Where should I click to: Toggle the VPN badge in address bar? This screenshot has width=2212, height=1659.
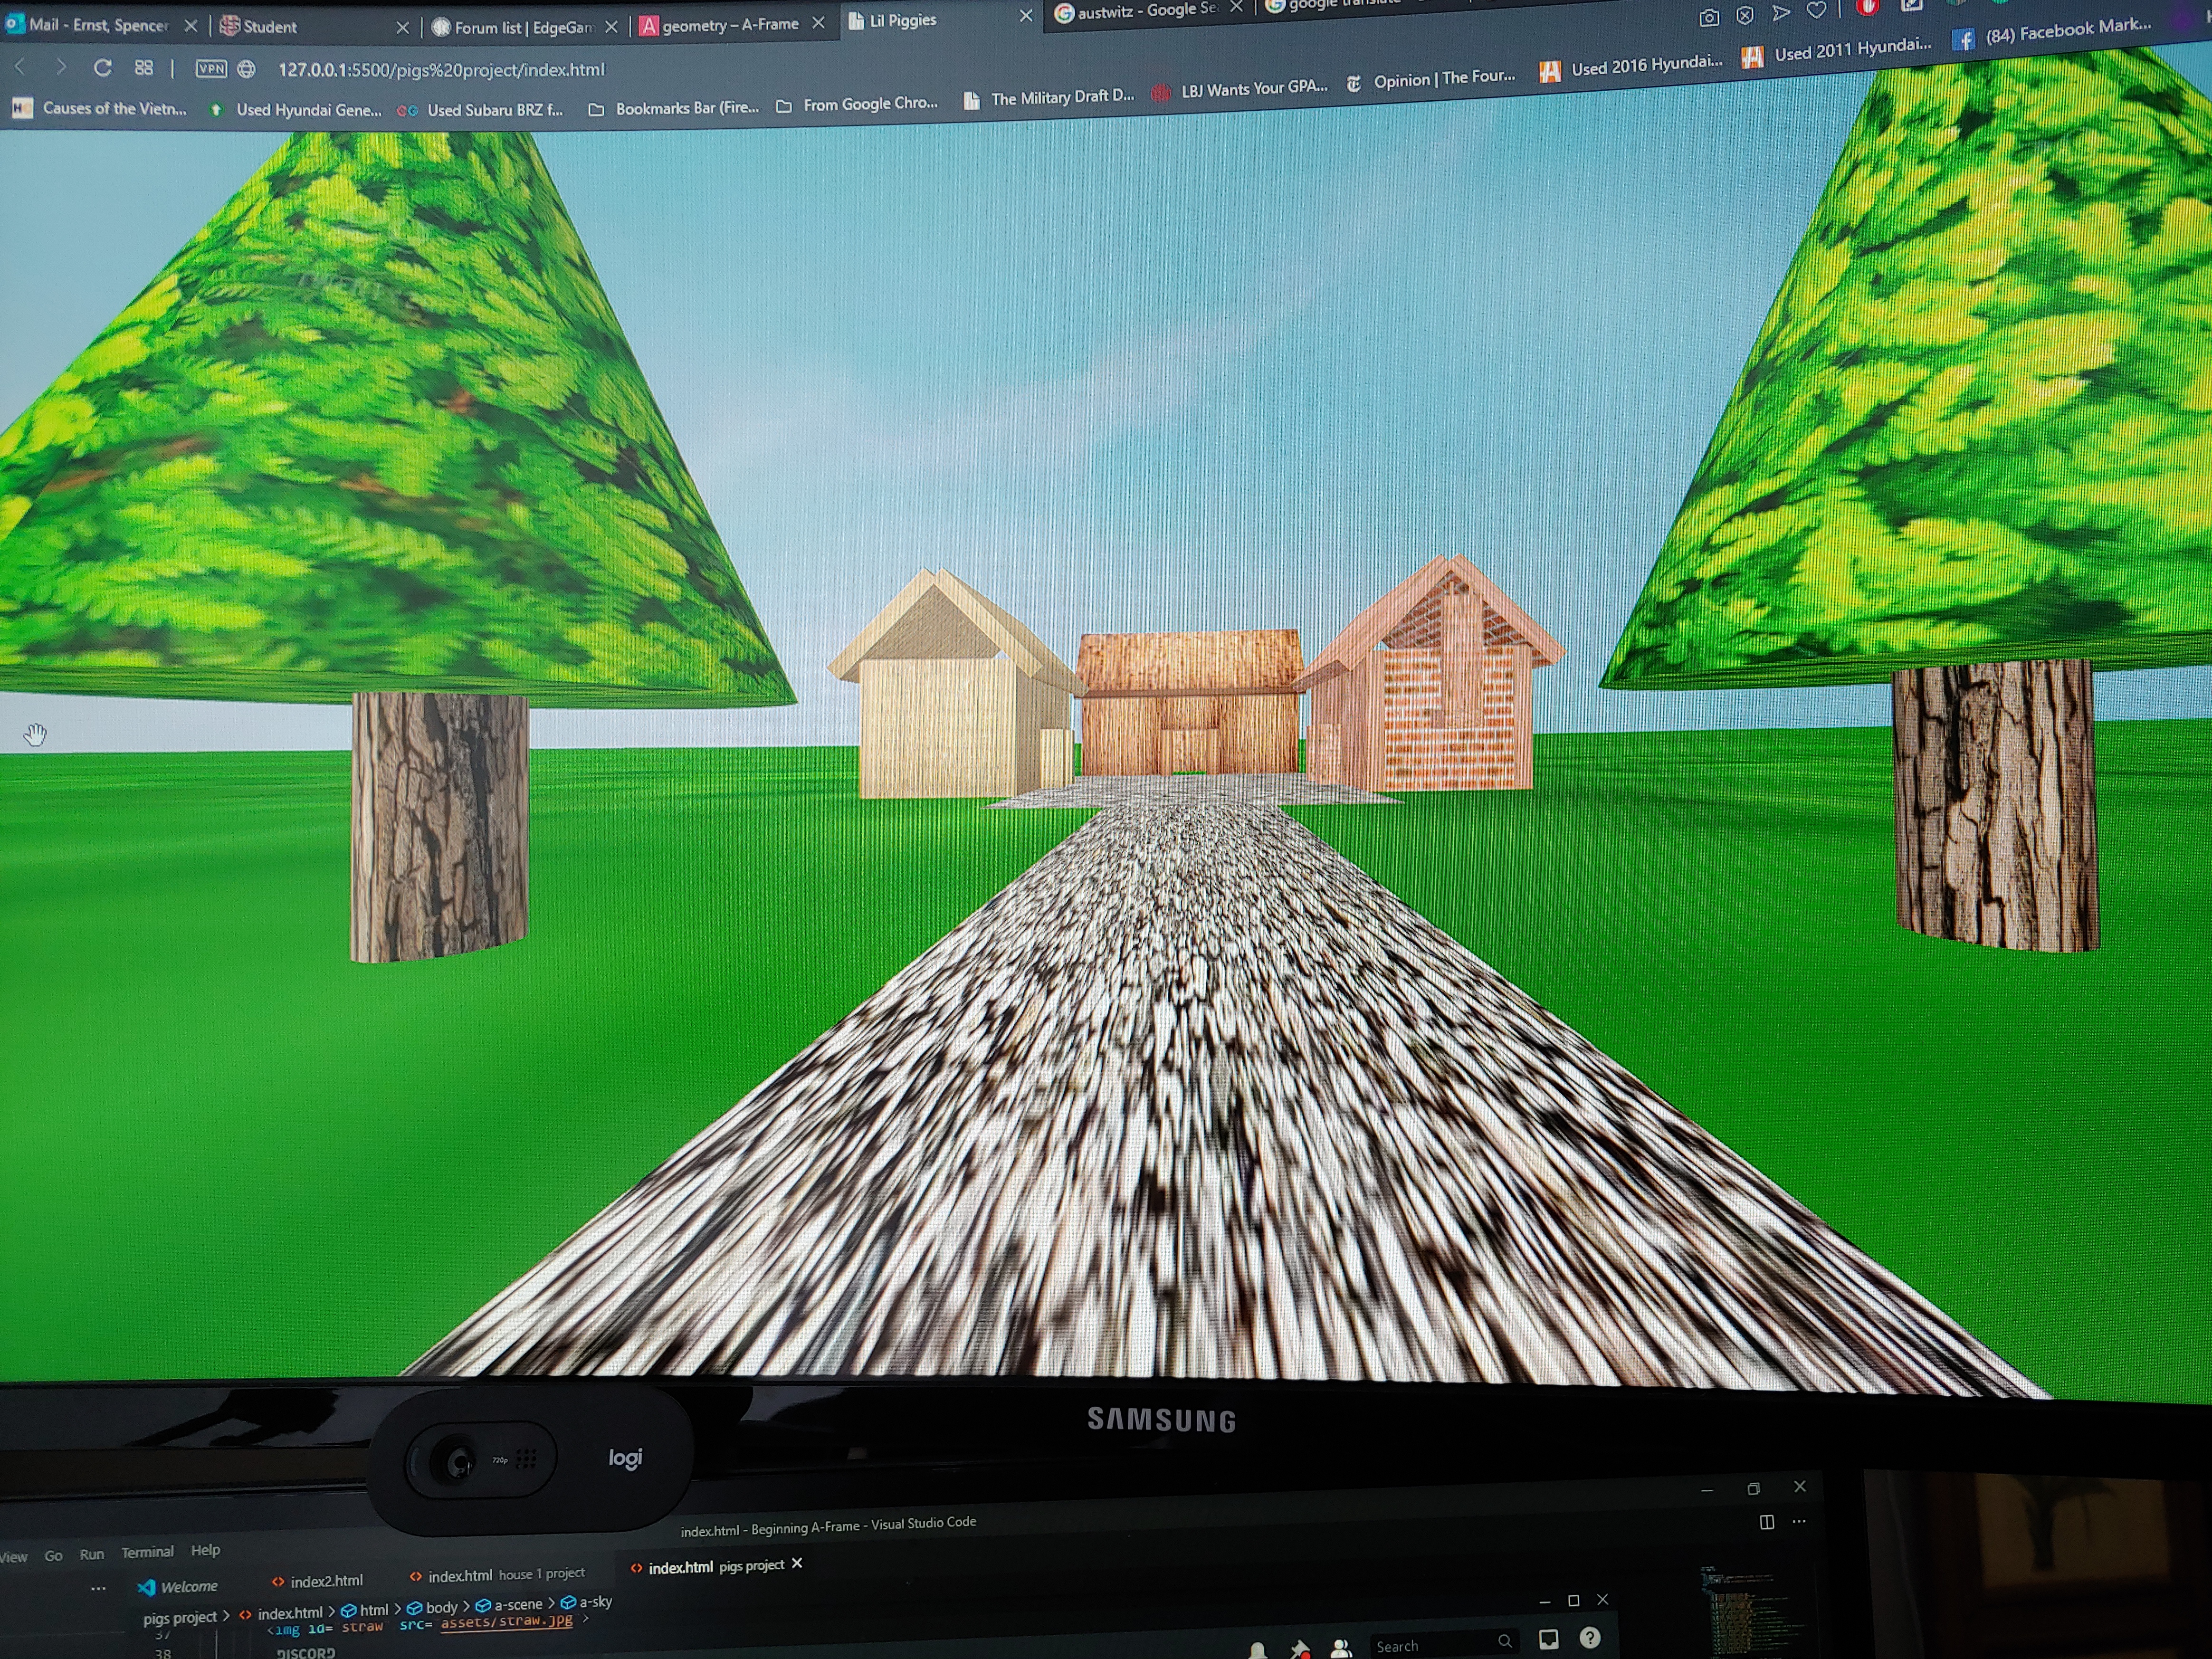coord(211,69)
